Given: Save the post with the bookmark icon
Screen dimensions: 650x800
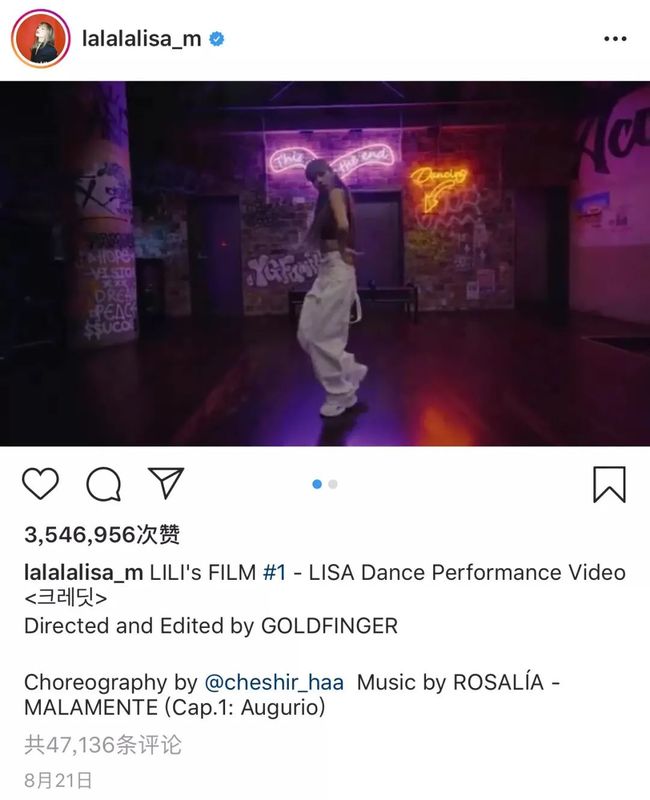Looking at the screenshot, I should (609, 484).
